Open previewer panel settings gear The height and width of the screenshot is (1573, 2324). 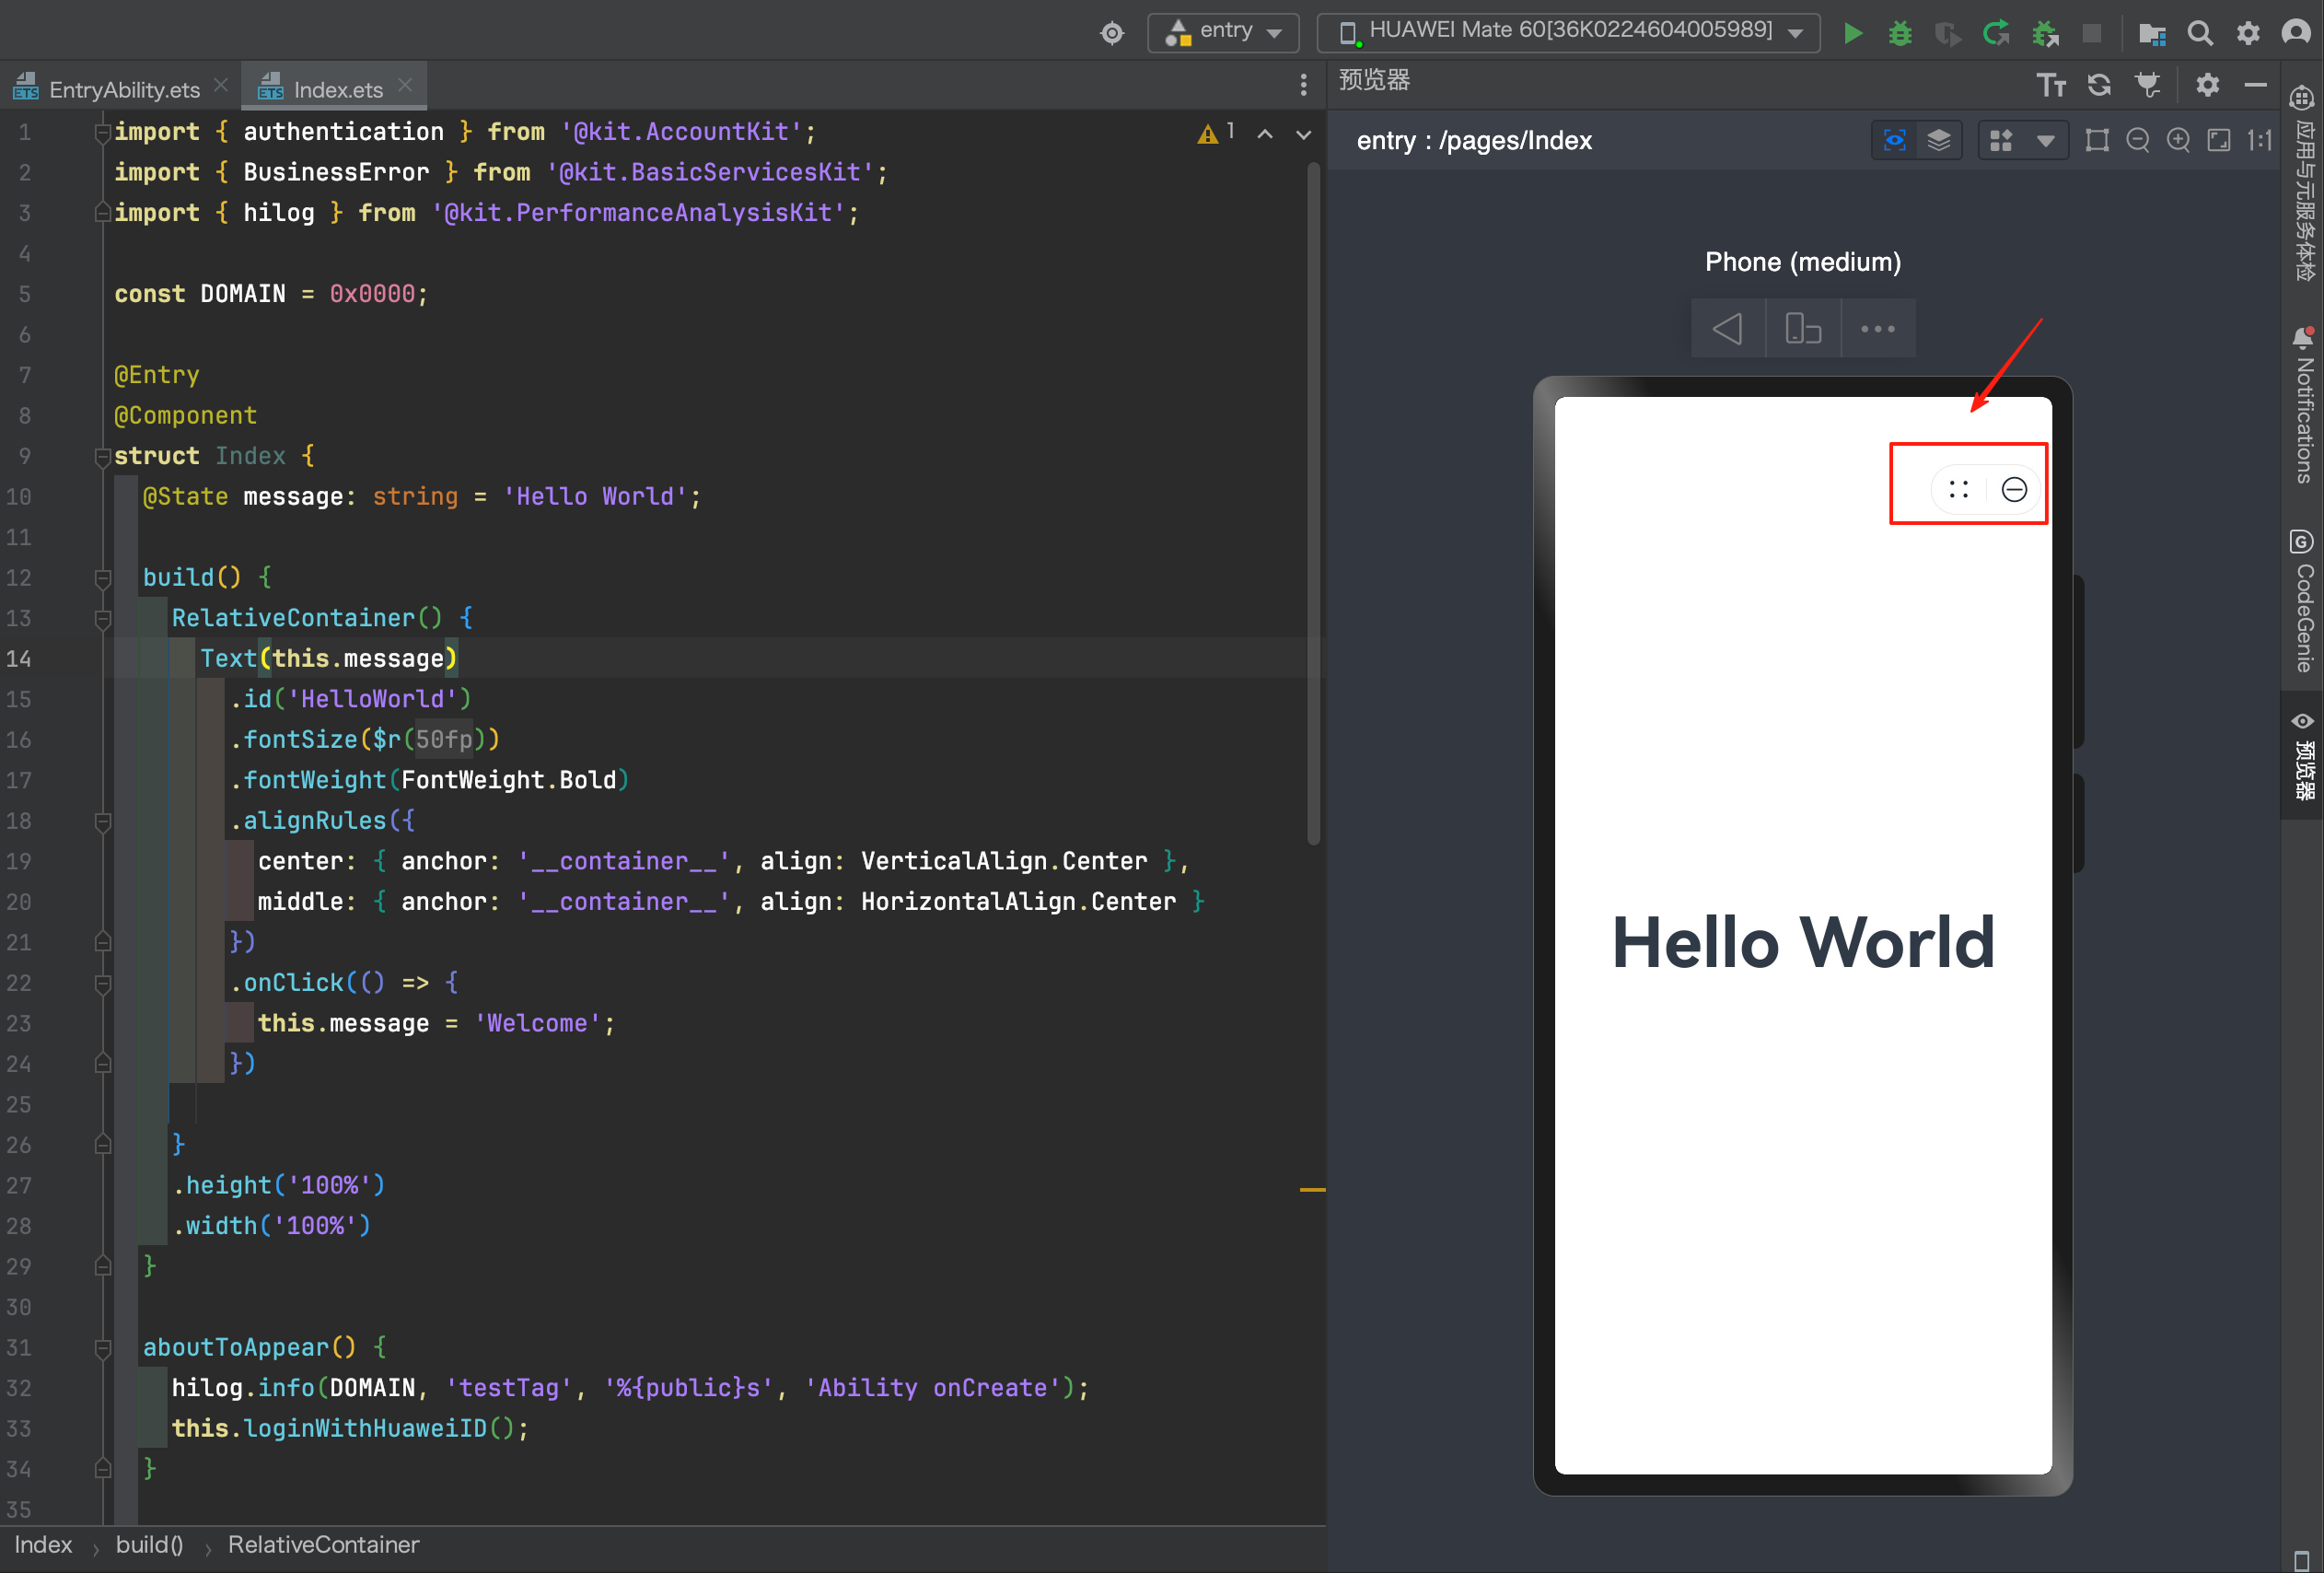2207,85
